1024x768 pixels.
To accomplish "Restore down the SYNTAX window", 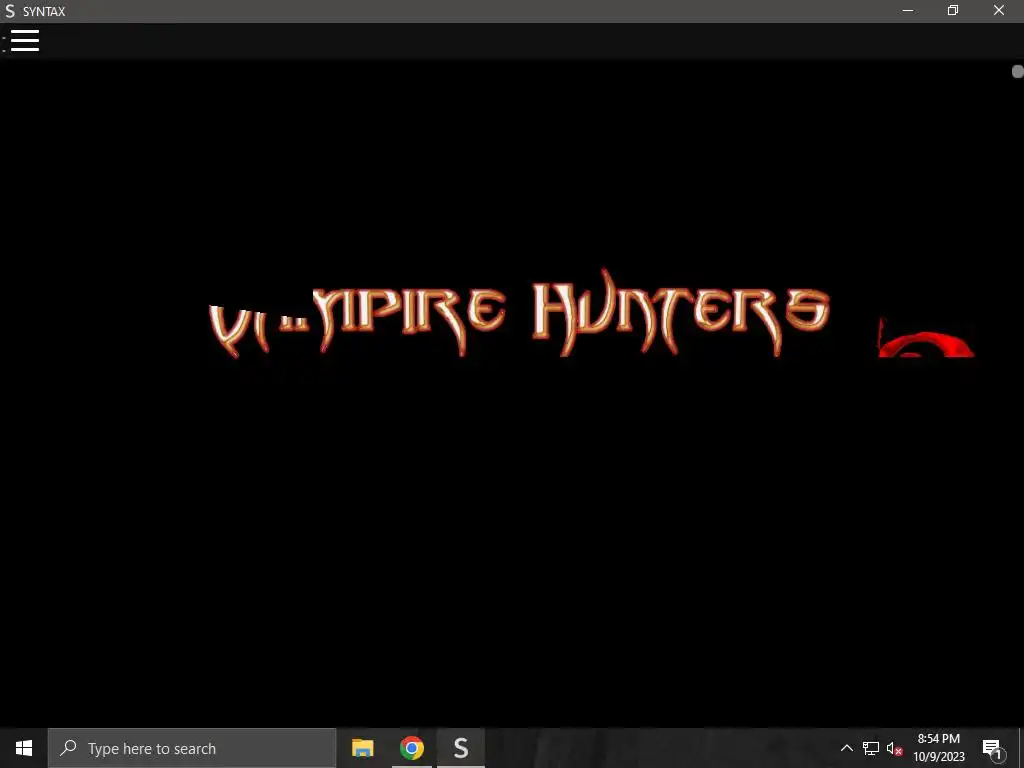I will pyautogui.click(x=953, y=10).
